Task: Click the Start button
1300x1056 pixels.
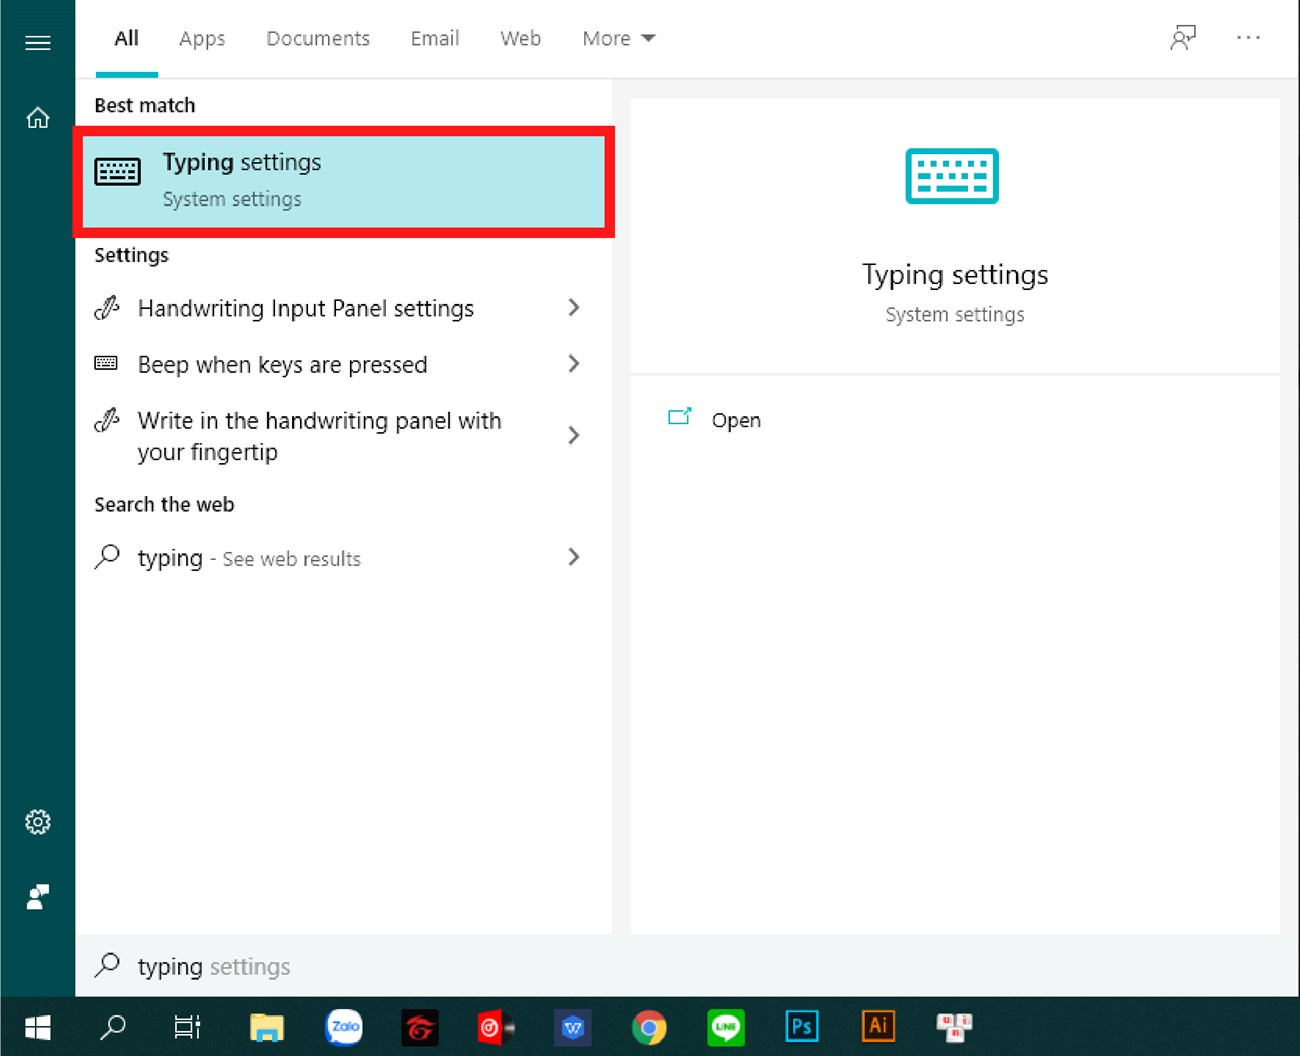Action: [37, 1027]
